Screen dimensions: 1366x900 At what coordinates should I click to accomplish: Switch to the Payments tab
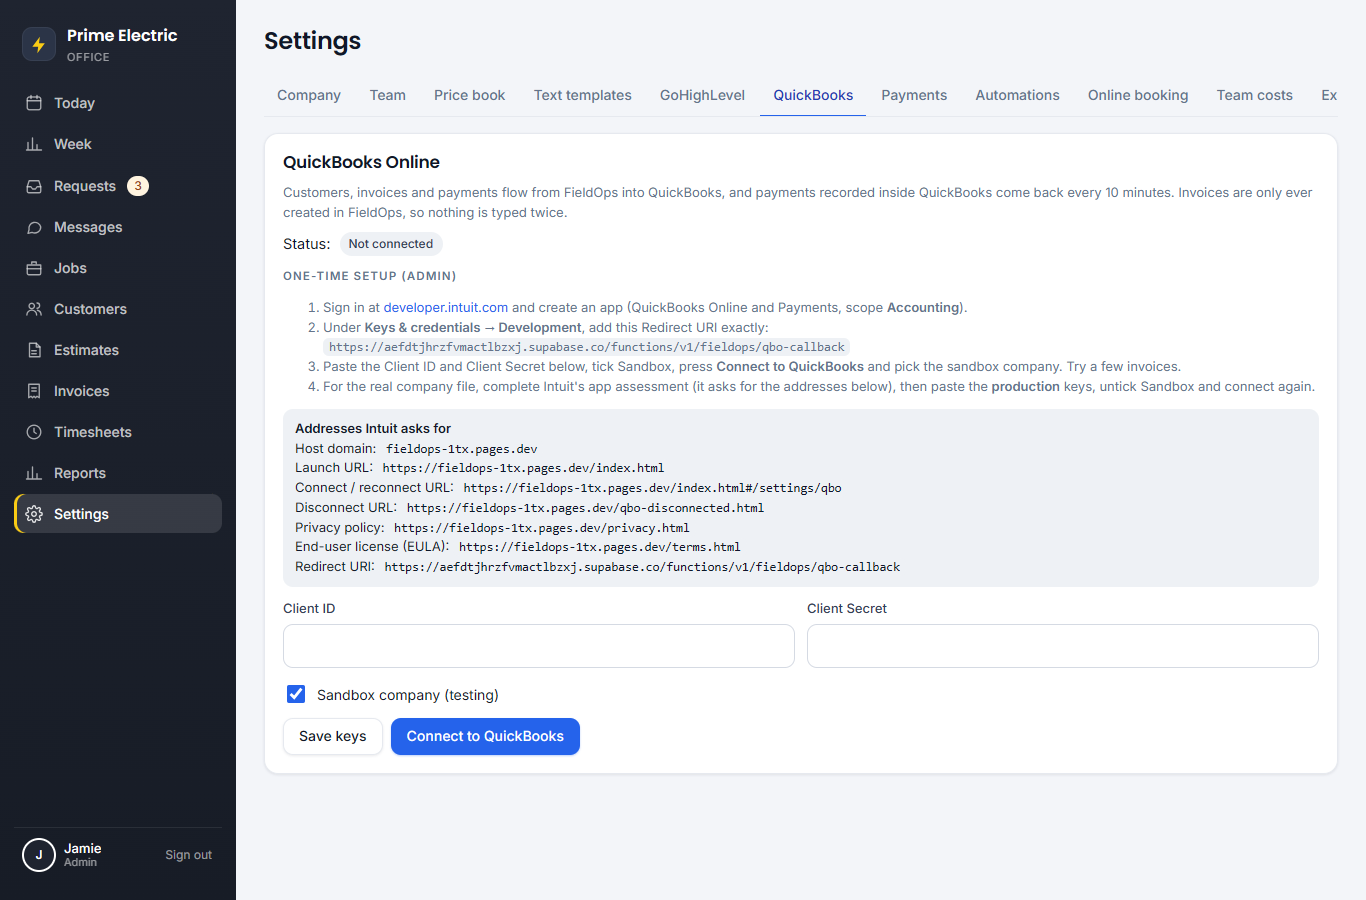pyautogui.click(x=914, y=95)
